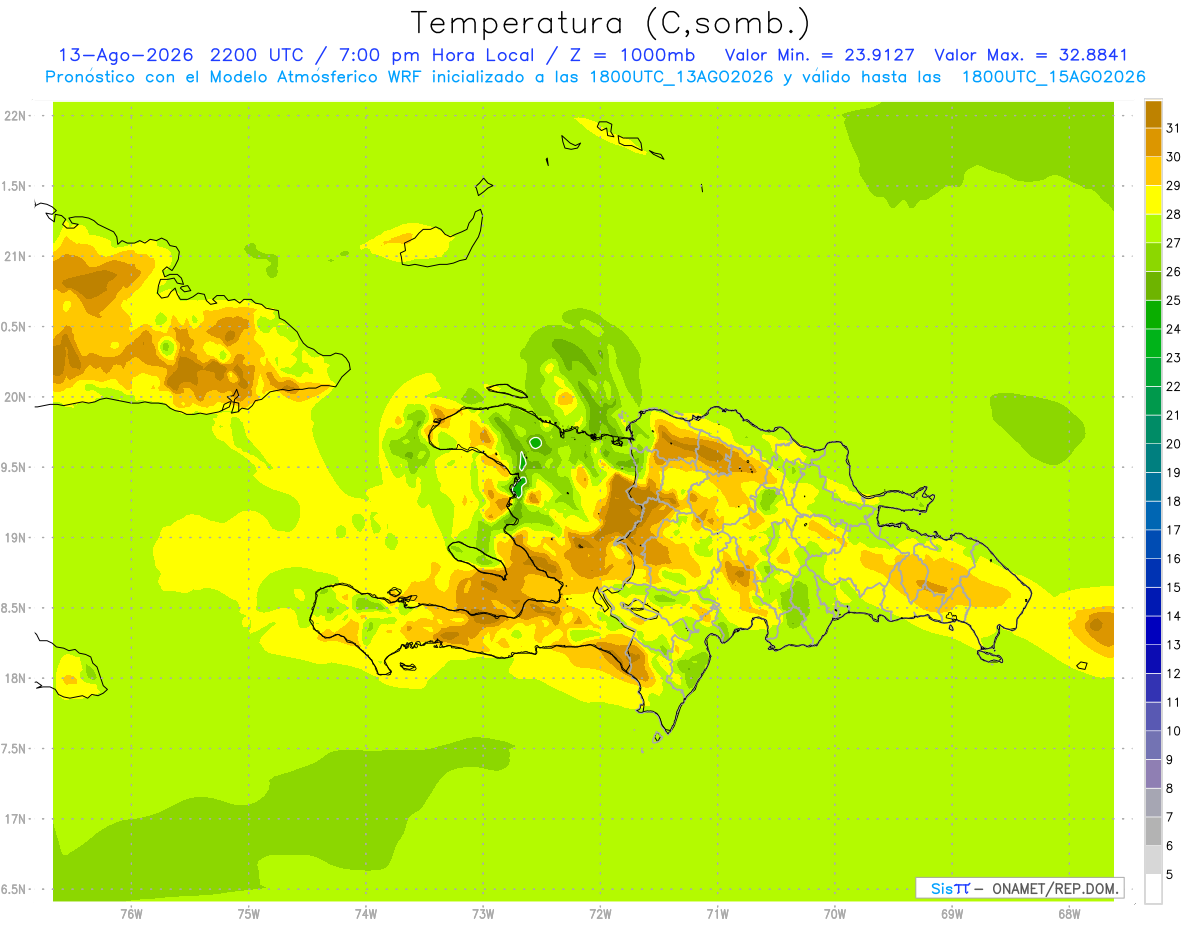
Task: Click the latitude label "20N"
Action: (x=16, y=397)
